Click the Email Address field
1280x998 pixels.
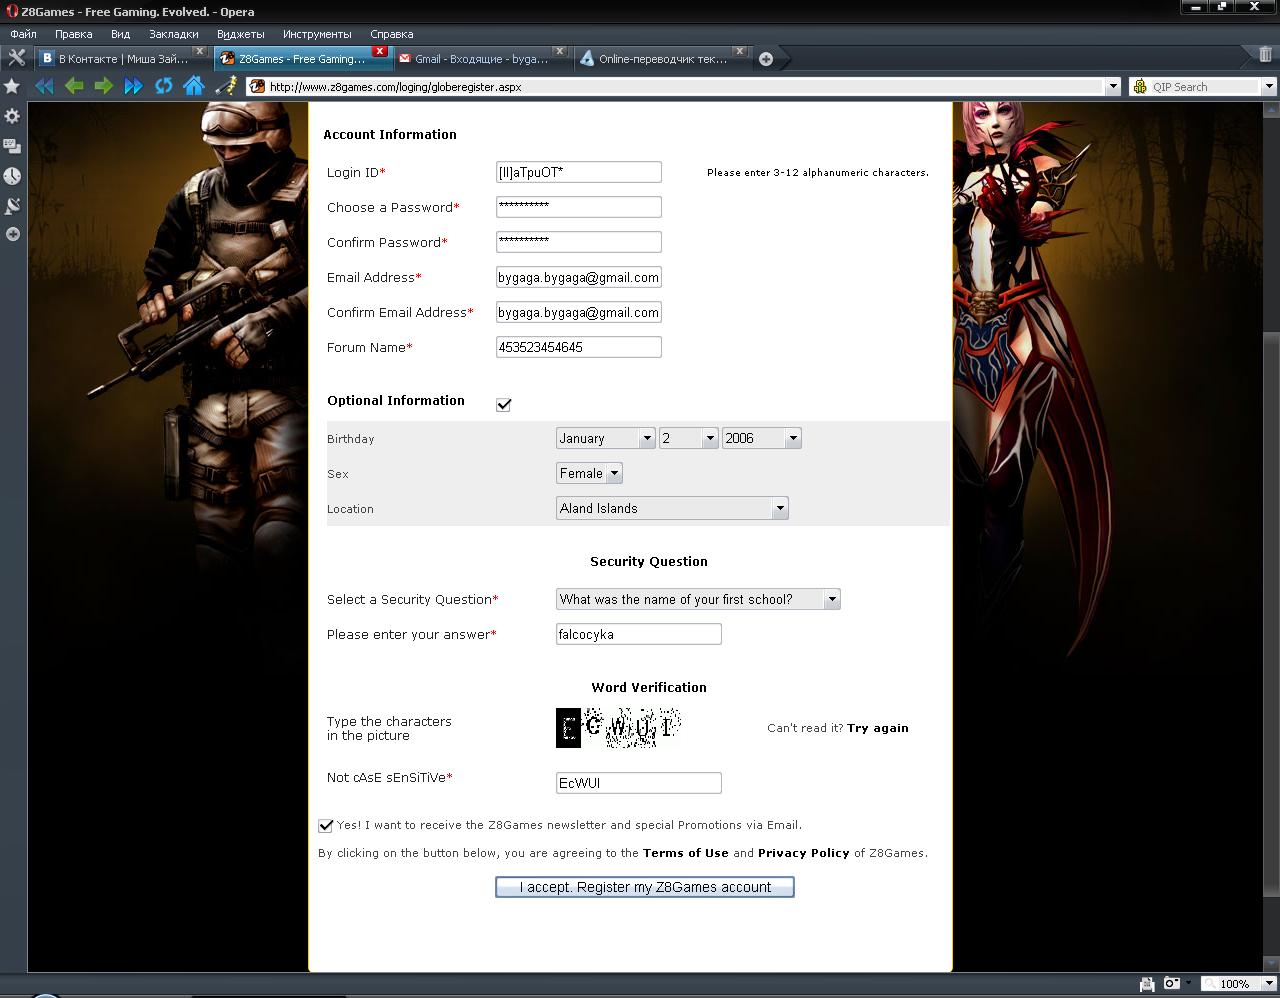click(x=579, y=277)
